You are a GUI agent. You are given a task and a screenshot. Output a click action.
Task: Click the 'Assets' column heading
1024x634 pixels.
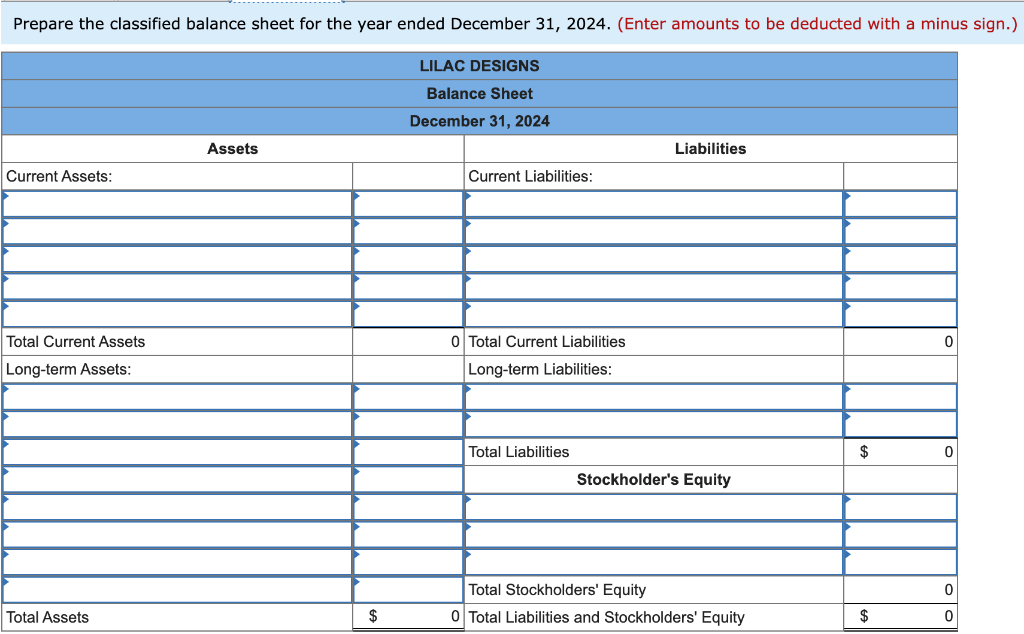[x=232, y=149]
